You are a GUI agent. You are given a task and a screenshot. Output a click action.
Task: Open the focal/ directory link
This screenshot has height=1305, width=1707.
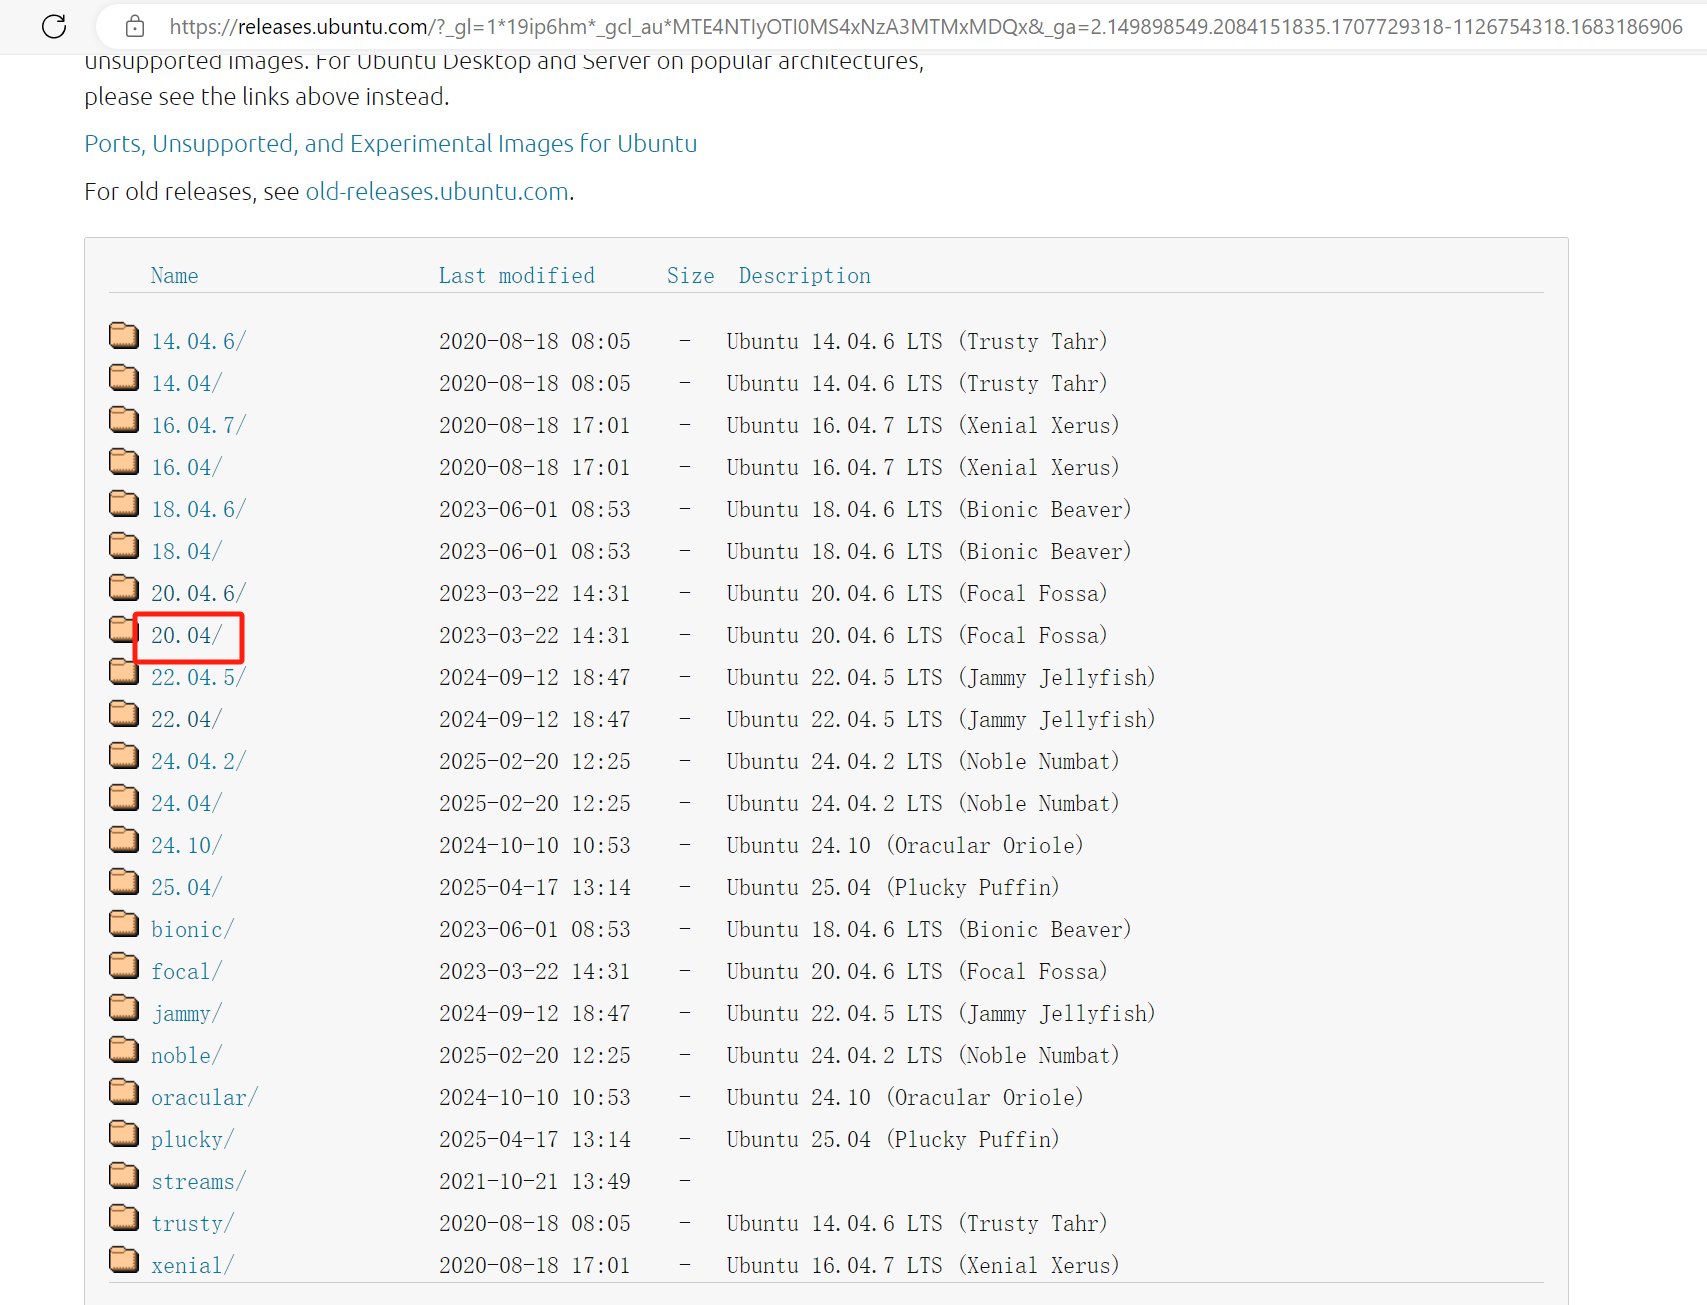click(186, 972)
